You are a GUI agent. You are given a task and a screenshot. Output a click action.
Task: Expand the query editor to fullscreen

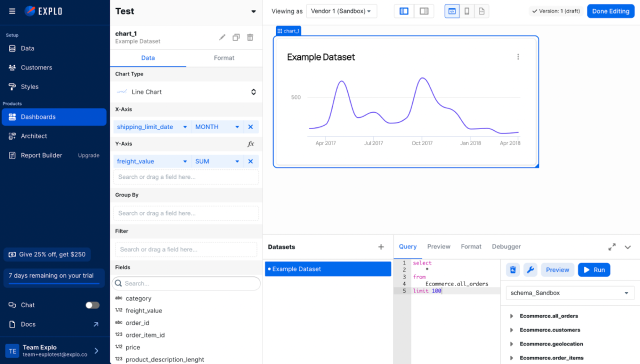pos(612,247)
